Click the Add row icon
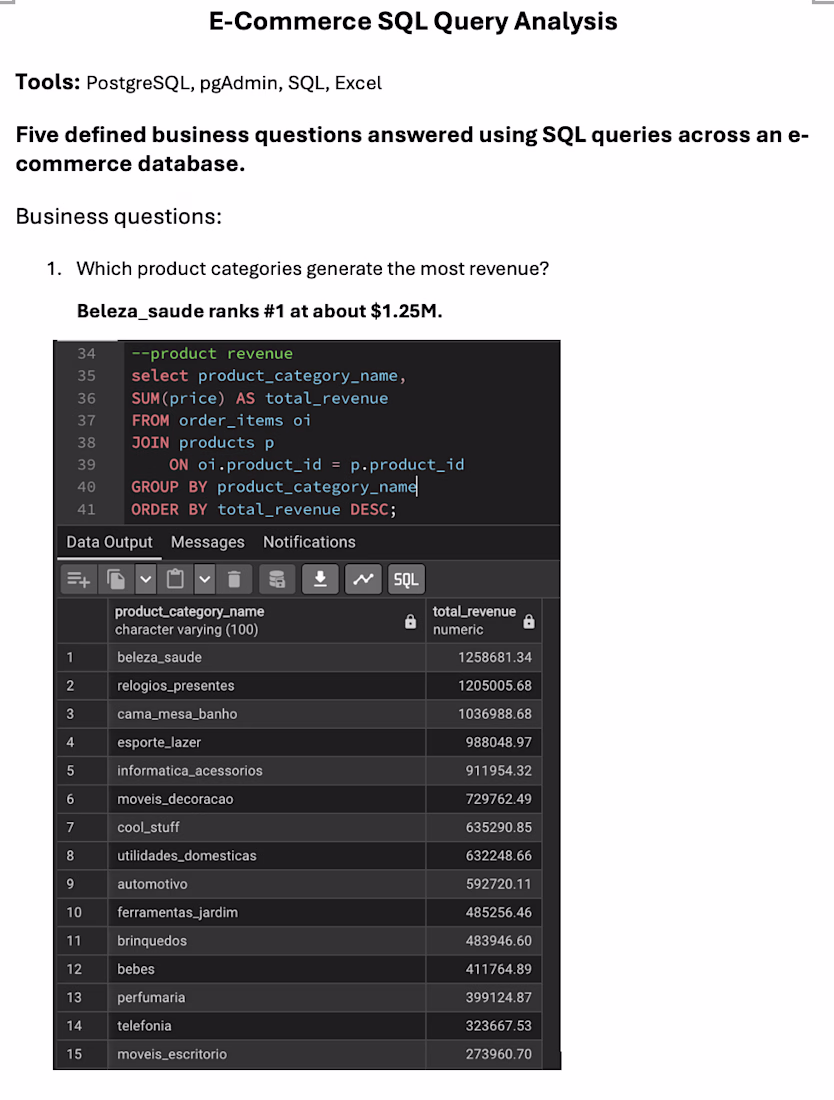Image resolution: width=834 pixels, height=1100 pixels. pyautogui.click(x=79, y=579)
